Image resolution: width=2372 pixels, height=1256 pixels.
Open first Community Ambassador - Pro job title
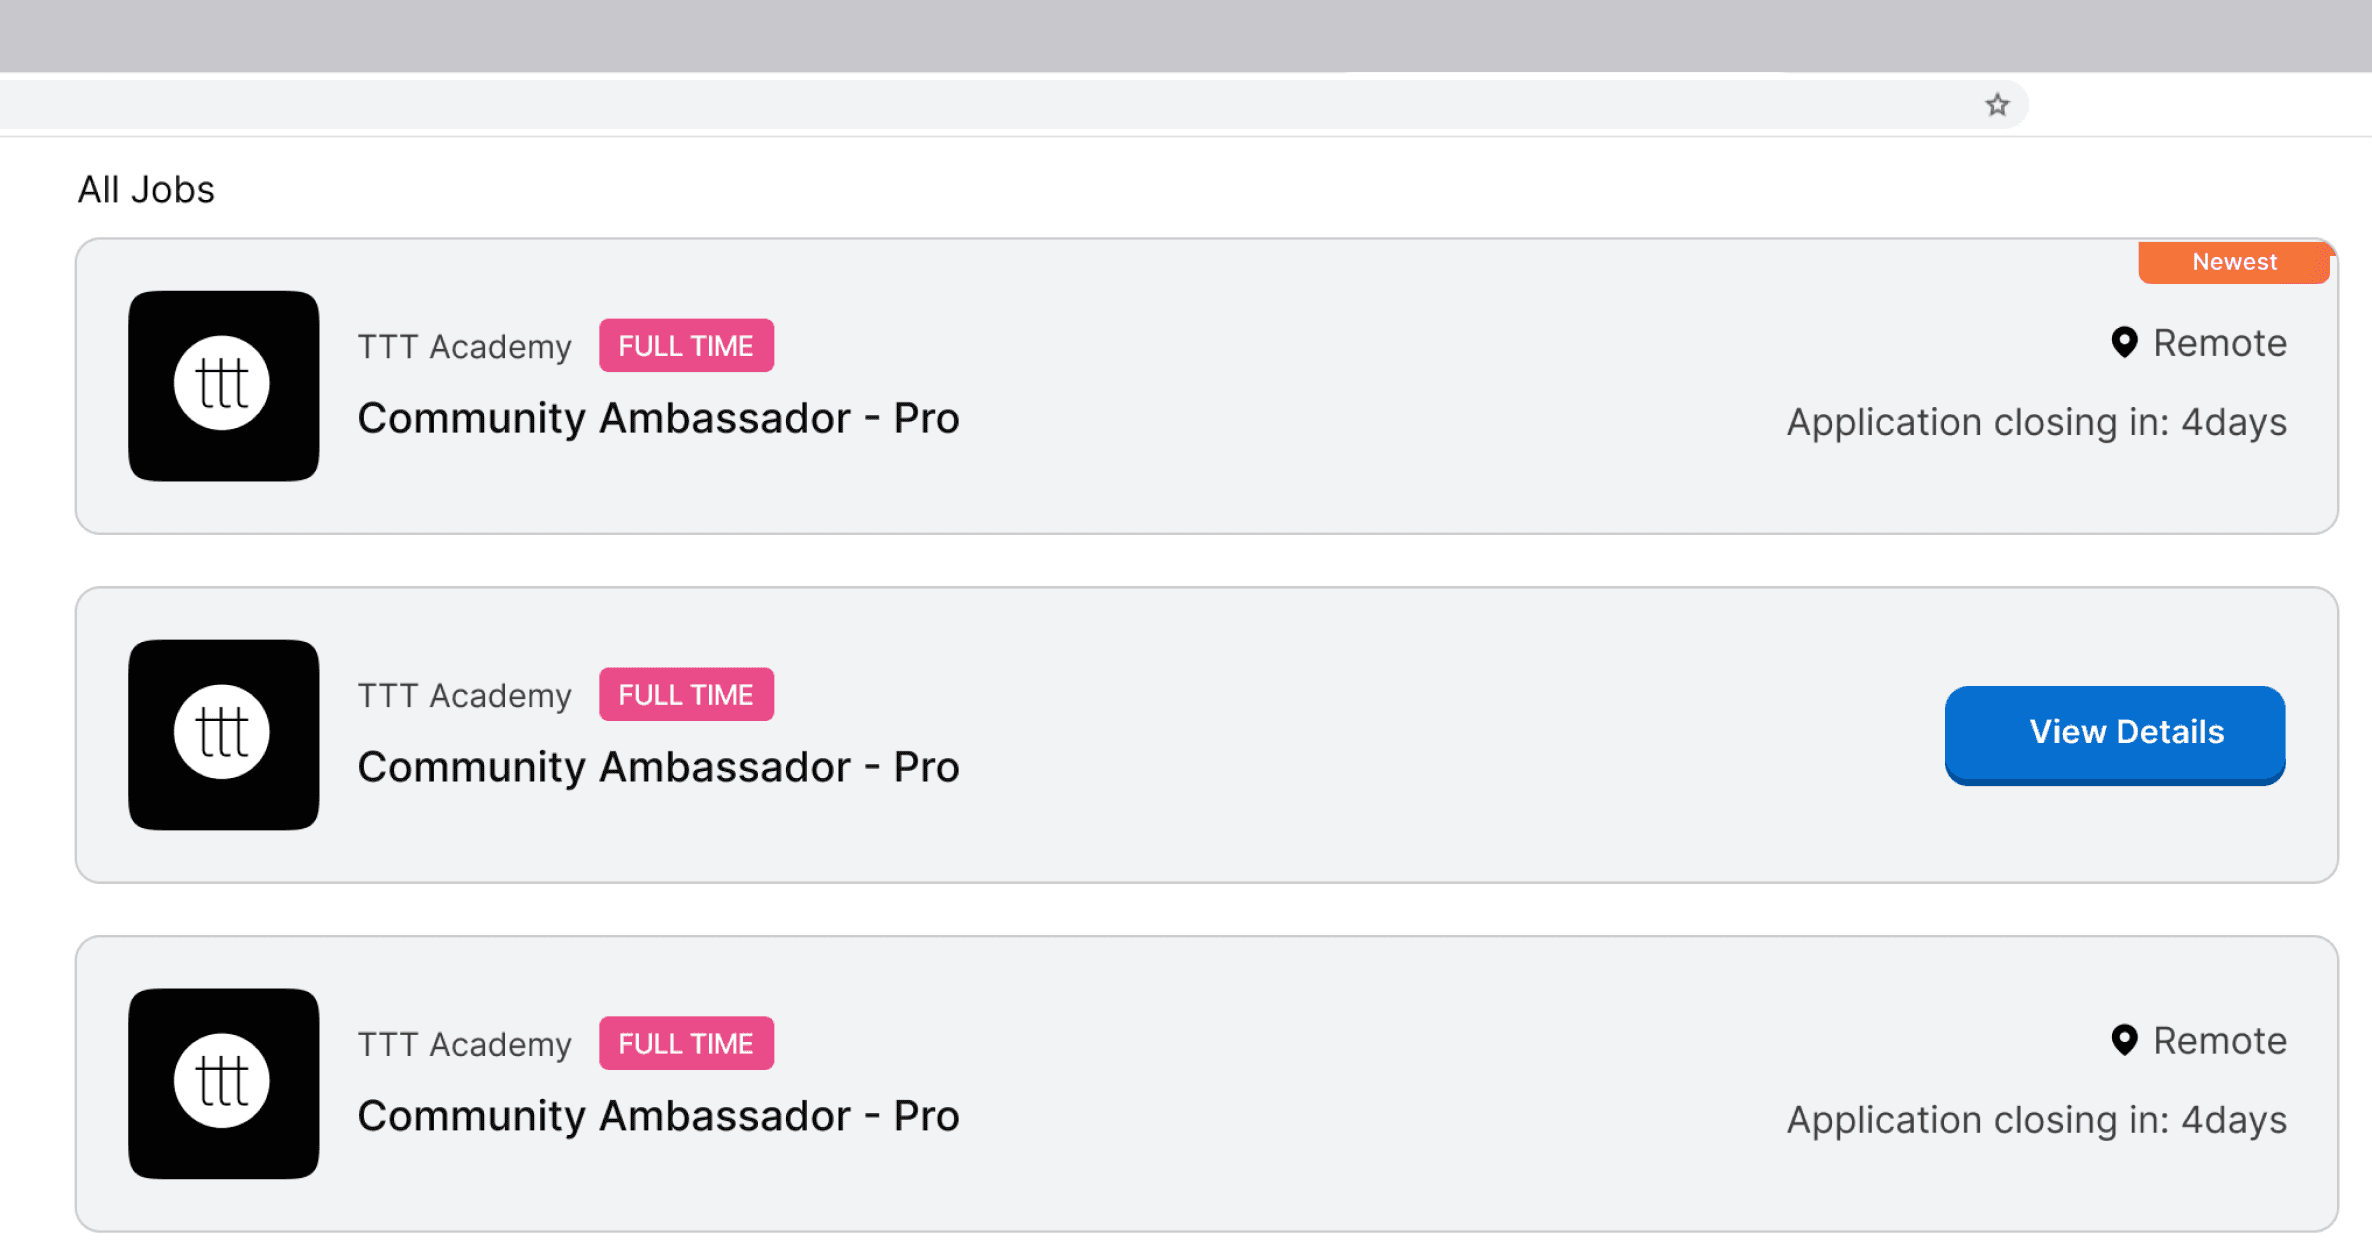[658, 418]
